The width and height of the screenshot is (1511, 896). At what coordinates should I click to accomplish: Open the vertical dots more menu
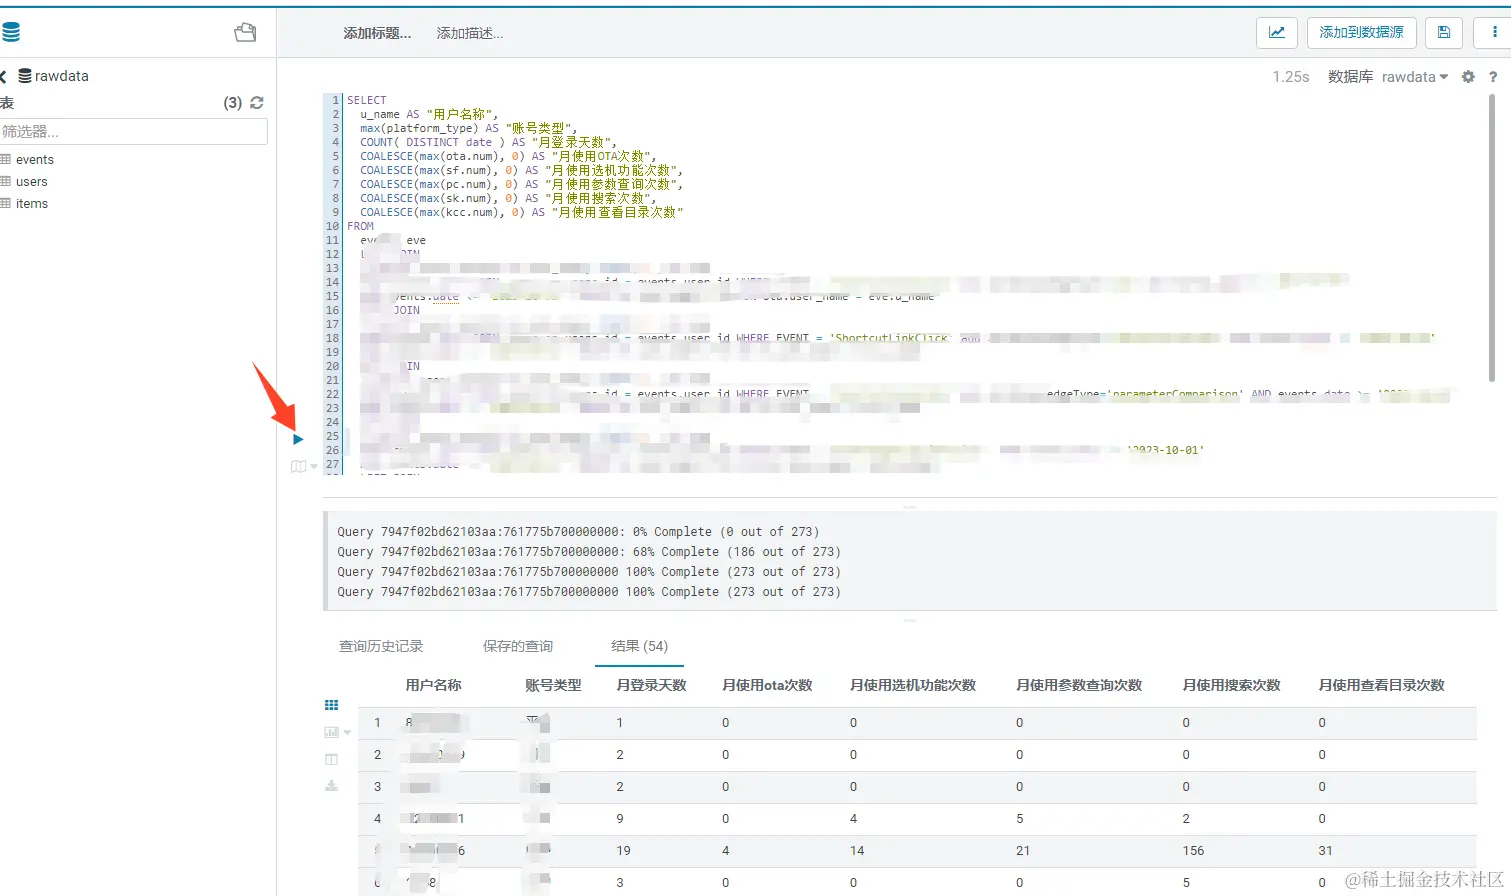click(x=1494, y=33)
